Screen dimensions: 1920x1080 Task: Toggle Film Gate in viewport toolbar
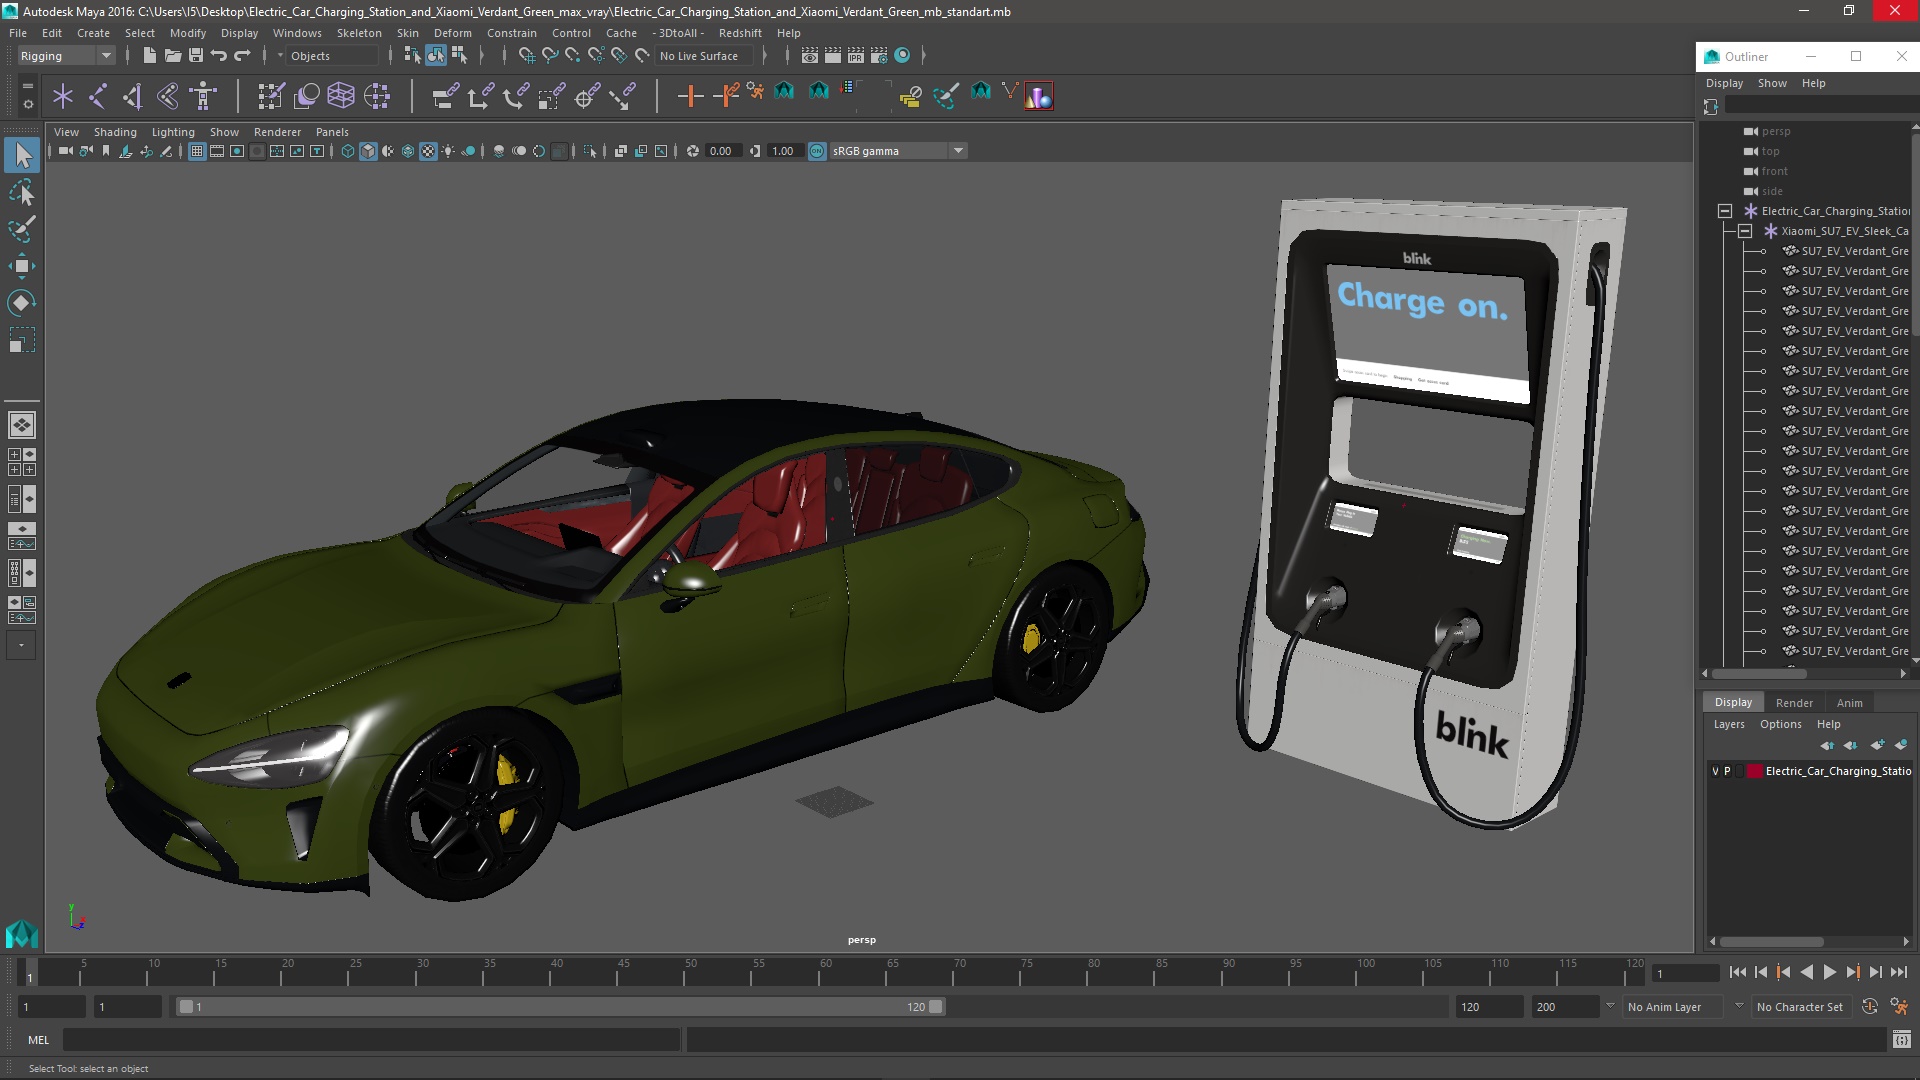[217, 151]
